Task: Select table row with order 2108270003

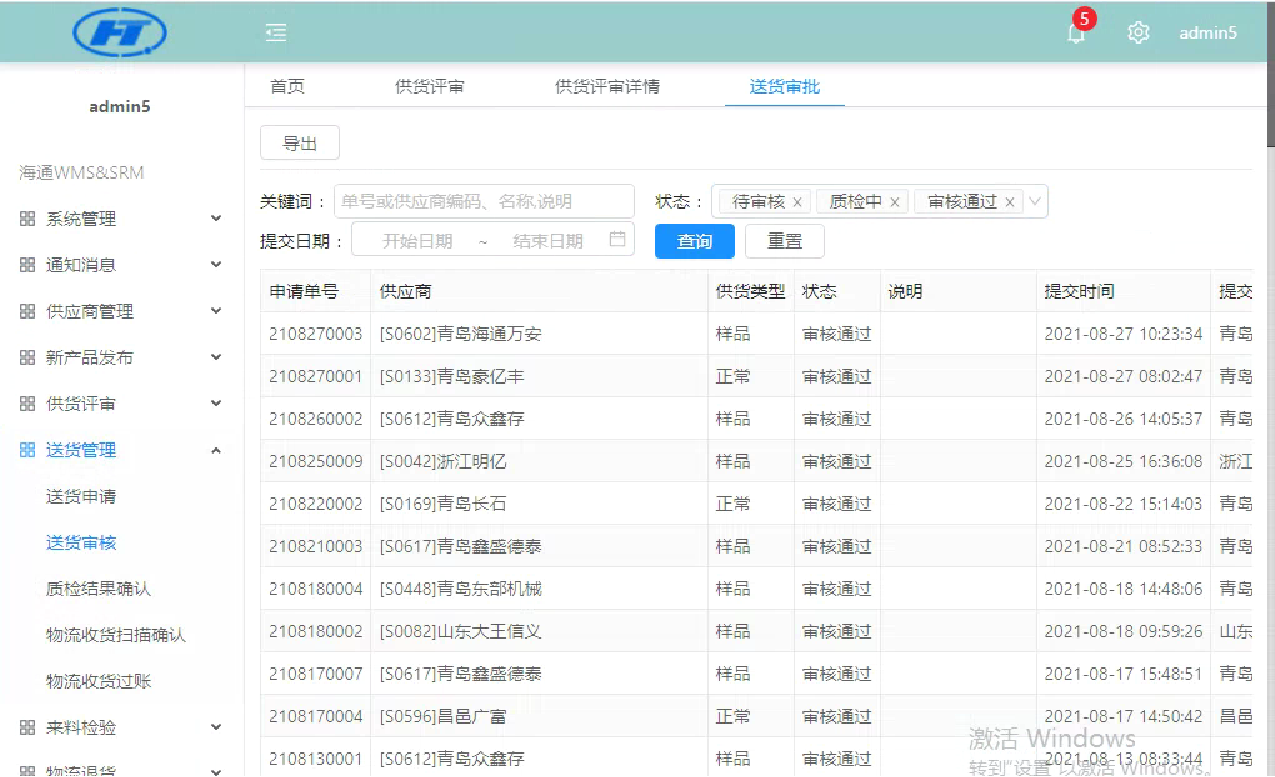Action: (x=315, y=334)
